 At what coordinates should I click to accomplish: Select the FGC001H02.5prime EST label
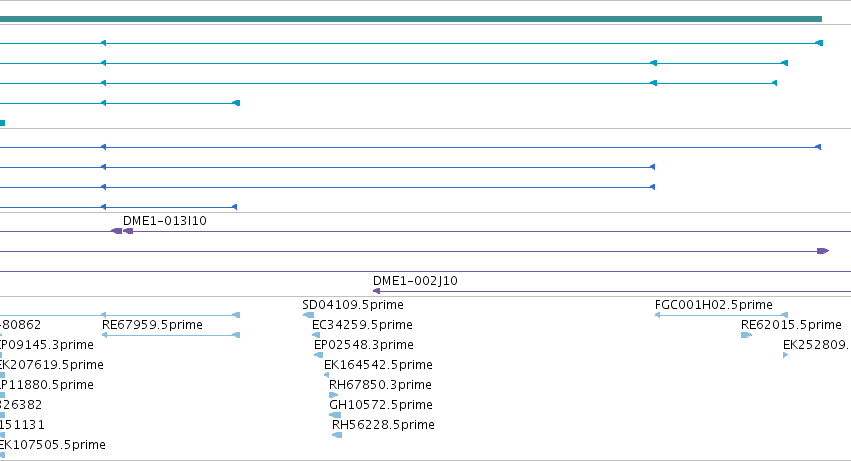pos(714,305)
